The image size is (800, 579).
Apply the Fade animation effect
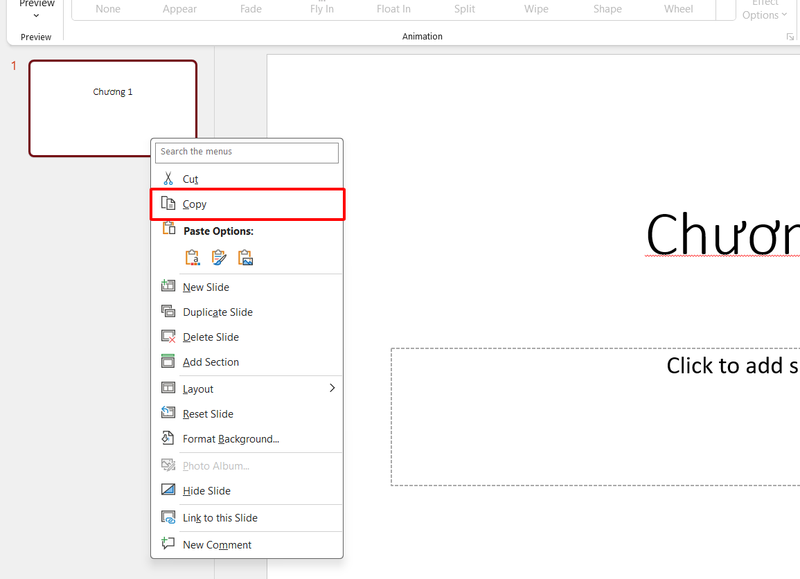coord(251,9)
